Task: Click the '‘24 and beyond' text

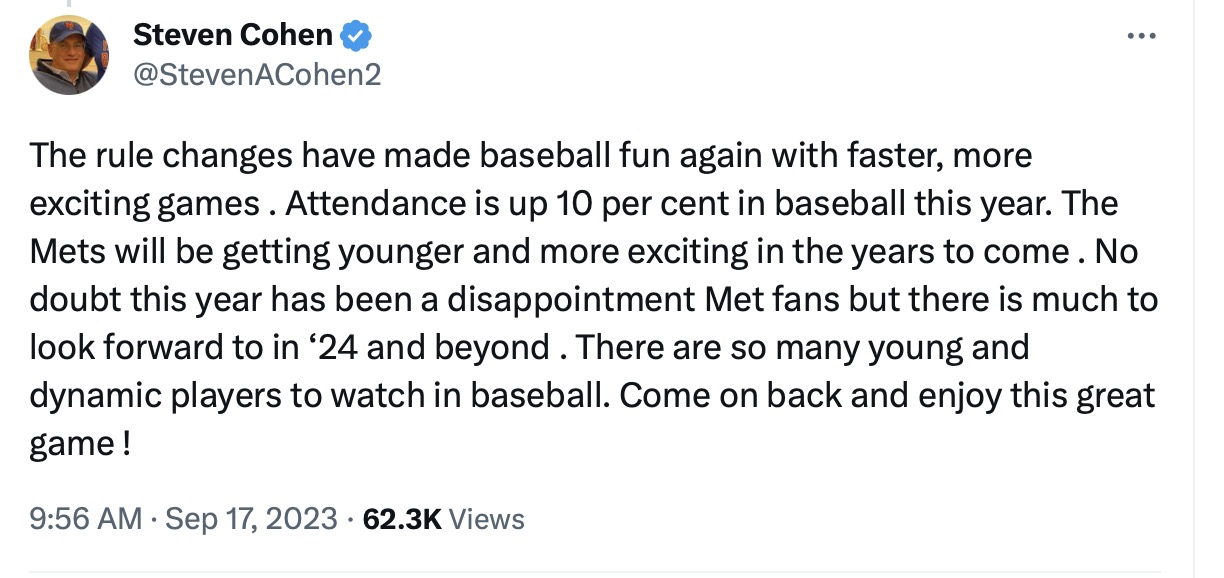Action: 426,349
